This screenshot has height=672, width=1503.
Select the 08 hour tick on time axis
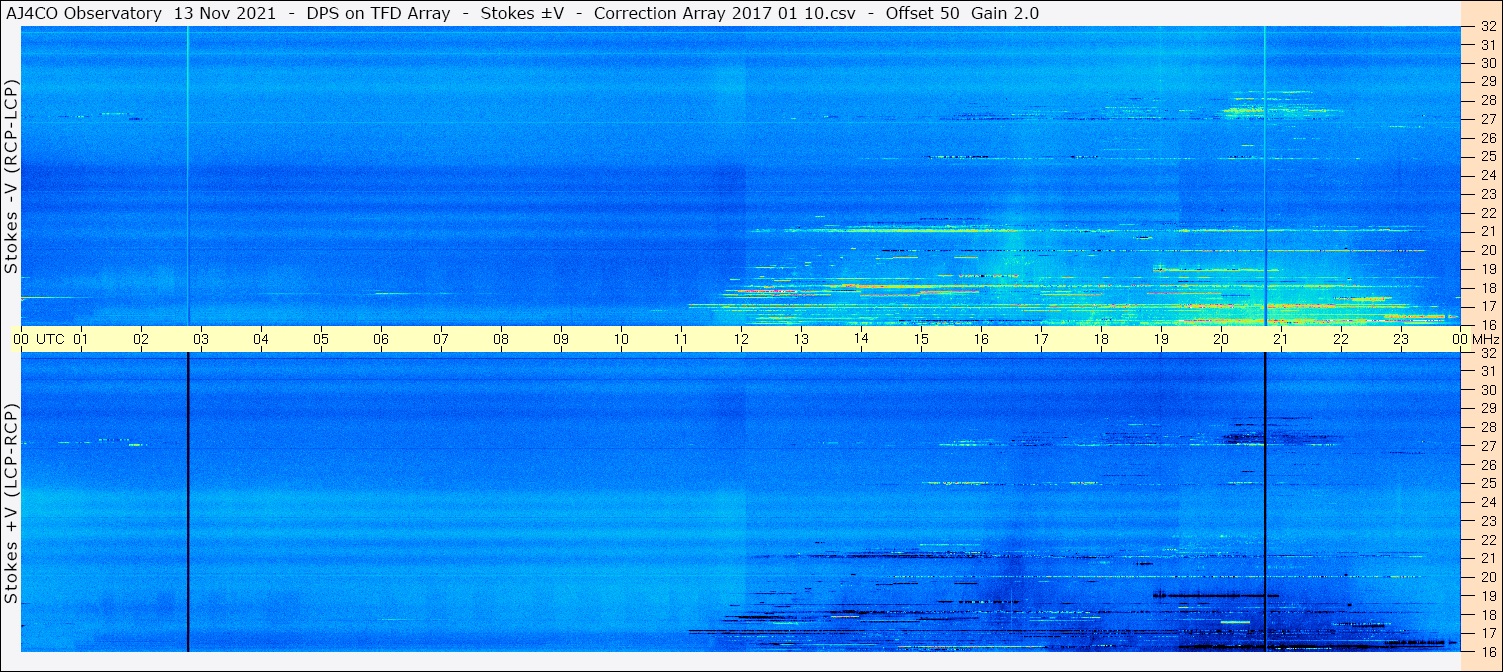(501, 339)
